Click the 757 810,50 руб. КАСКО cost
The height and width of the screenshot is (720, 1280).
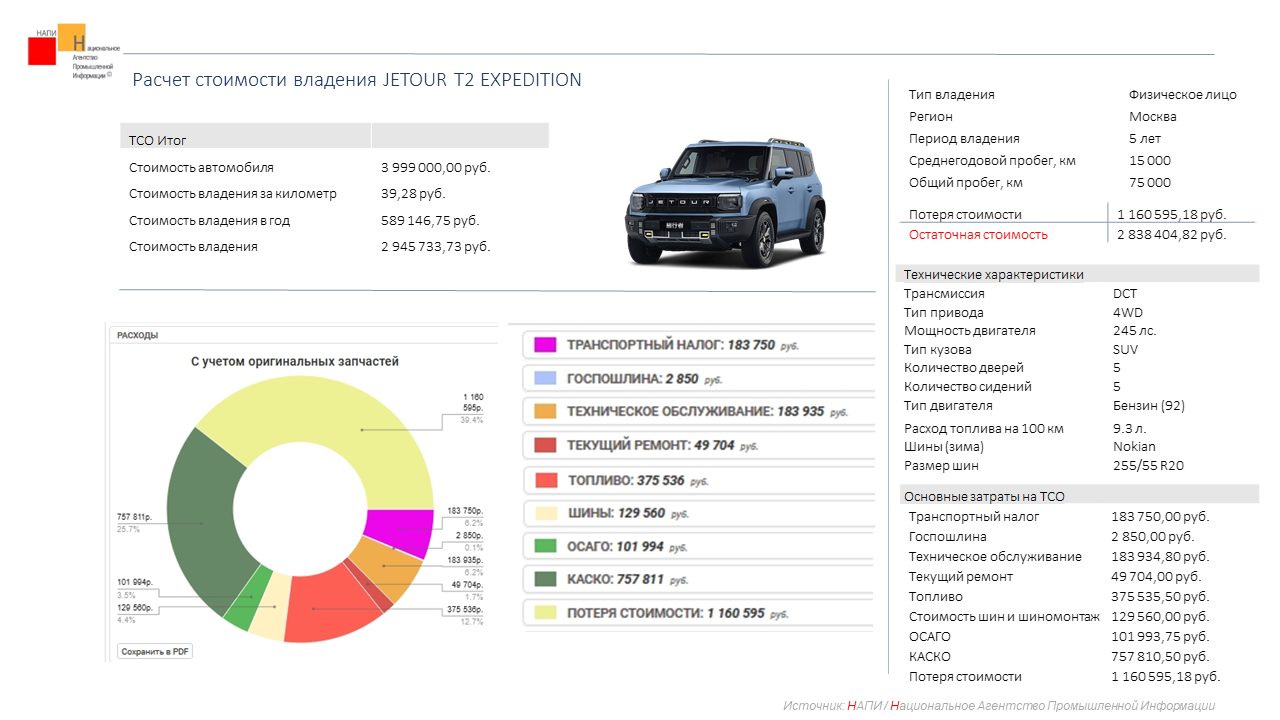tap(1161, 657)
